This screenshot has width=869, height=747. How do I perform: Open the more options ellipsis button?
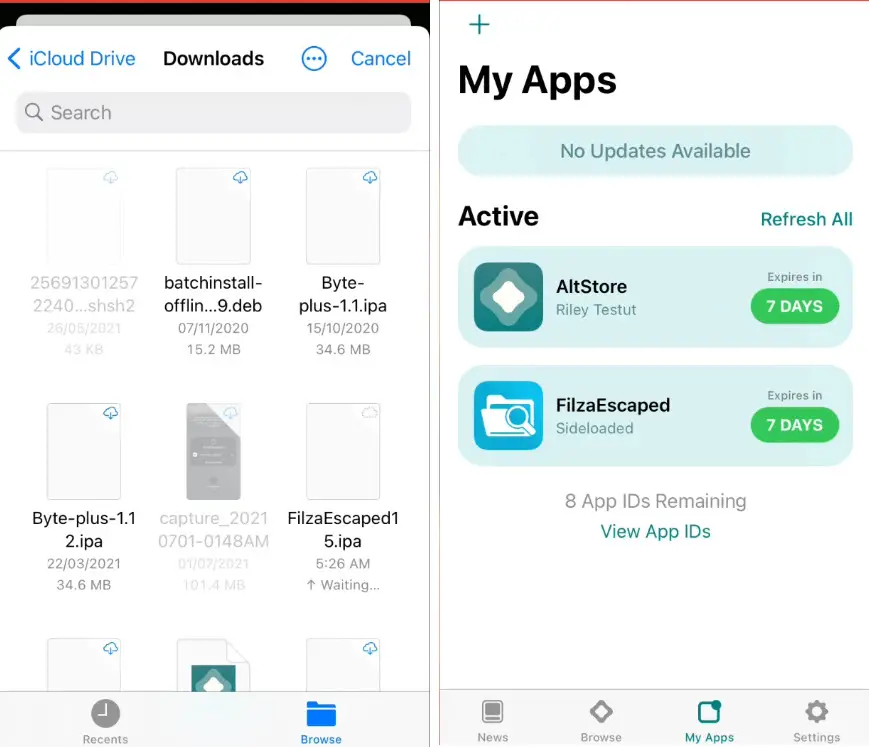pyautogui.click(x=314, y=58)
